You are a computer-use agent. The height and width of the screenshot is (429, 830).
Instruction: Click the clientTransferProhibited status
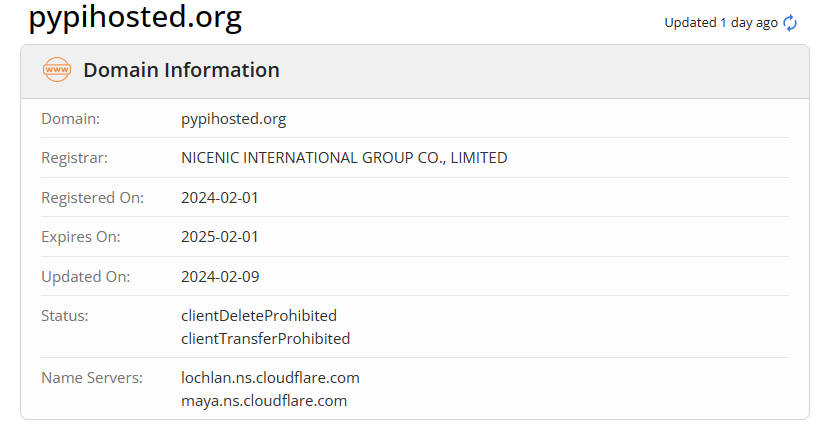pyautogui.click(x=265, y=338)
